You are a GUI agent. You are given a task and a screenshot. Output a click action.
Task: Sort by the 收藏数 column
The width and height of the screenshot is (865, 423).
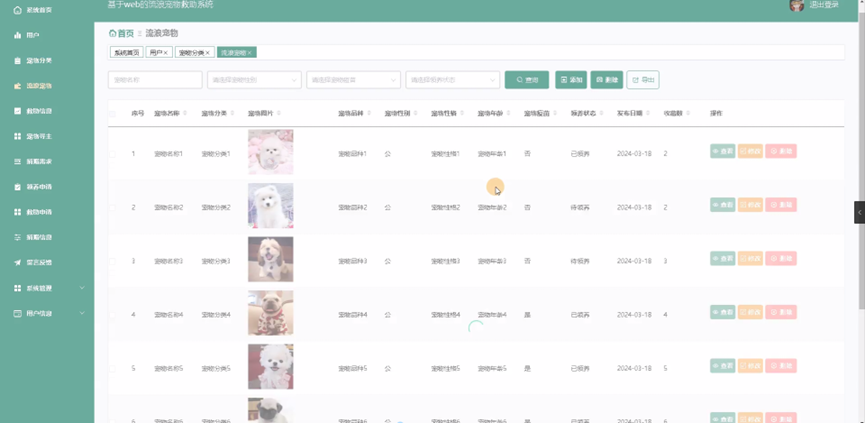pyautogui.click(x=688, y=113)
